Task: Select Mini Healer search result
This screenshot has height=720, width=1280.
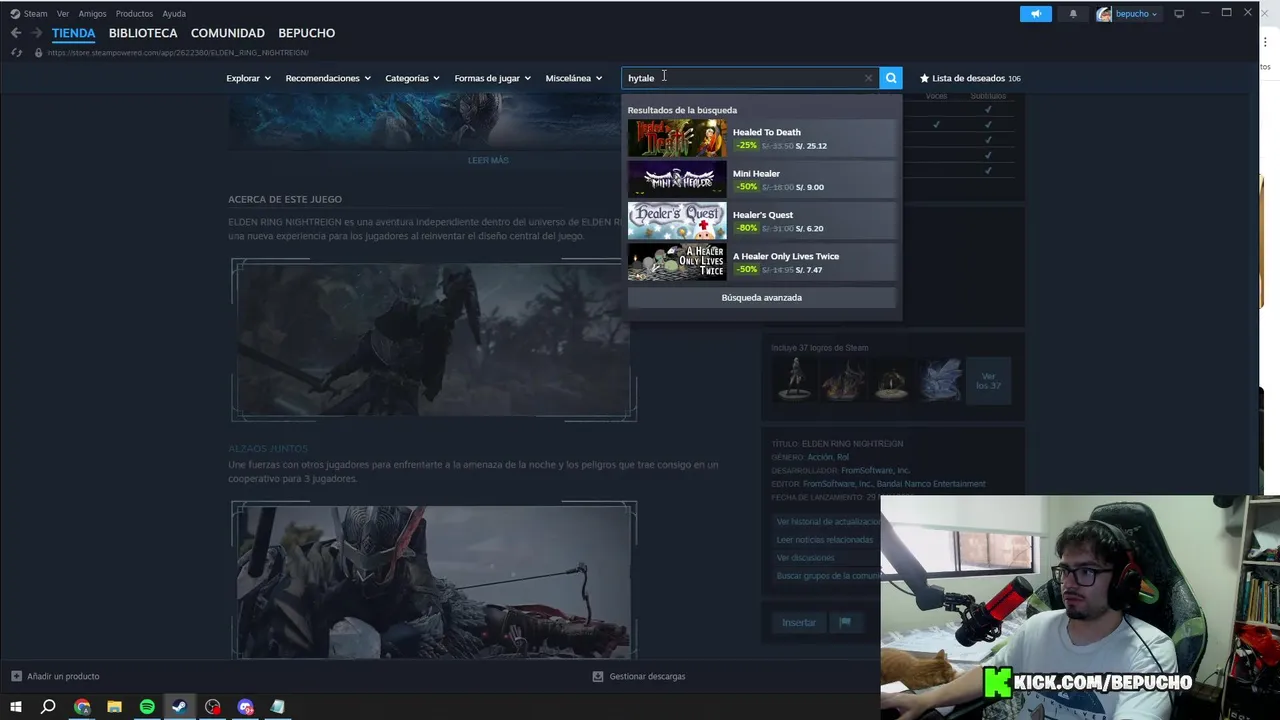Action: pyautogui.click(x=761, y=180)
